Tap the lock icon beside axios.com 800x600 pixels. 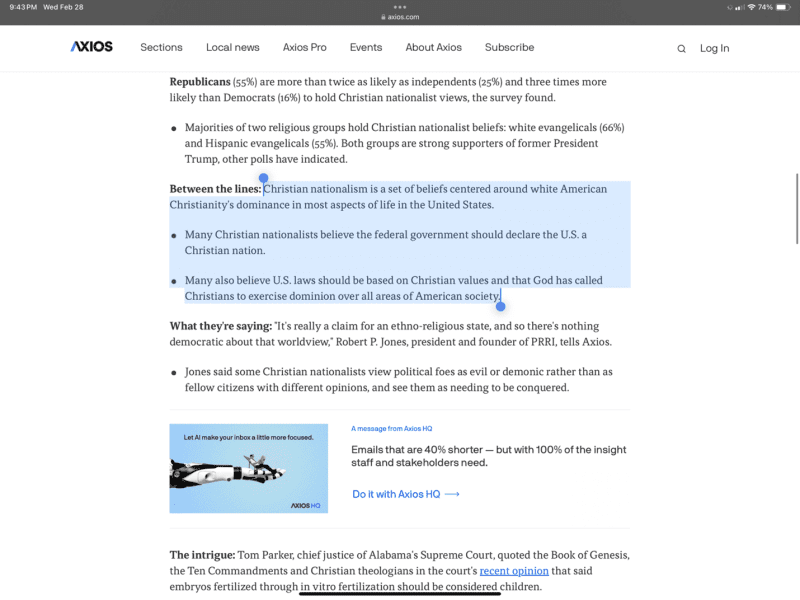384,17
